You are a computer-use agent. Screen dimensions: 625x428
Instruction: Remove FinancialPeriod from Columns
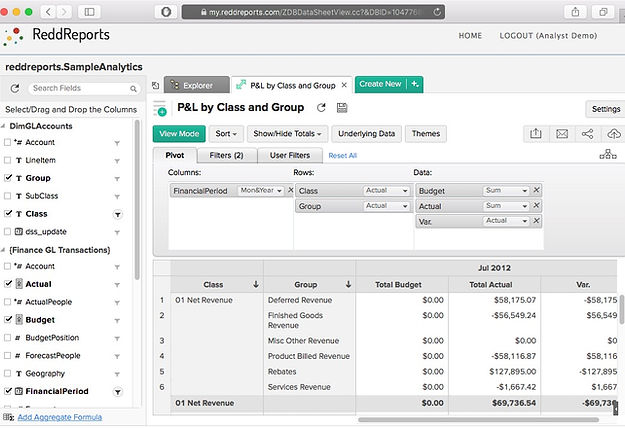pos(291,190)
